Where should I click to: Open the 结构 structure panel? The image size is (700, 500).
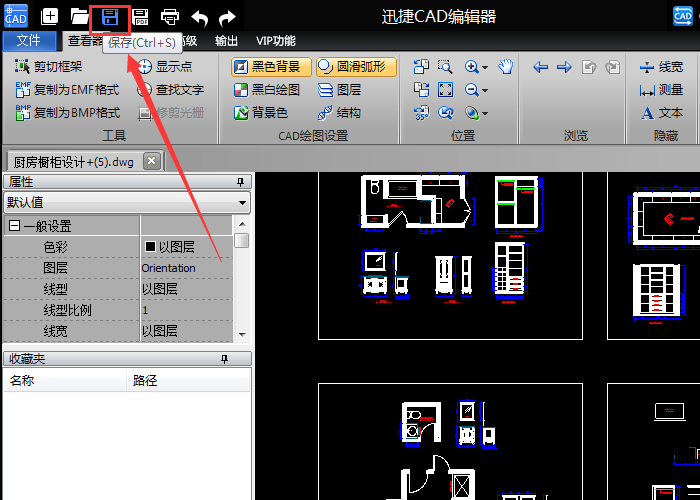tap(339, 112)
